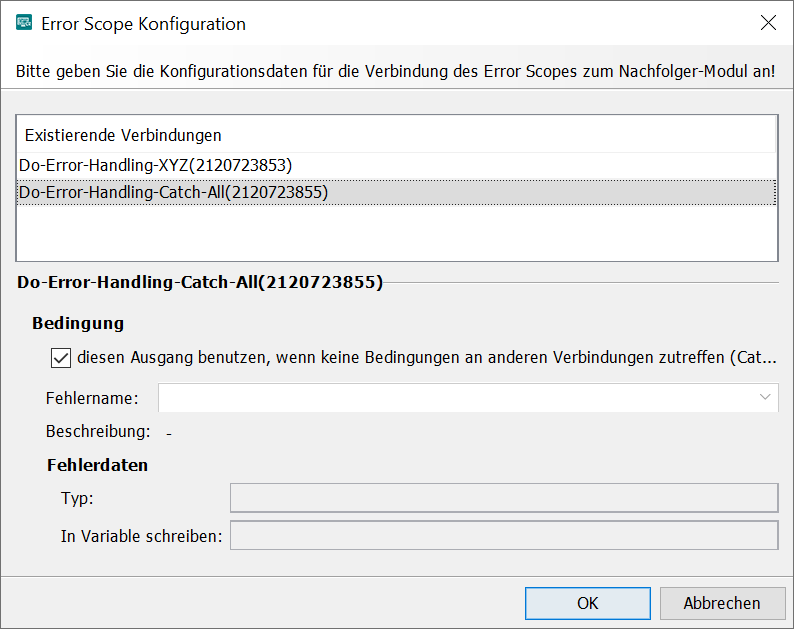The image size is (794, 629).
Task: Uncheck the catch-all Ausgang checkbox
Action: 60,357
